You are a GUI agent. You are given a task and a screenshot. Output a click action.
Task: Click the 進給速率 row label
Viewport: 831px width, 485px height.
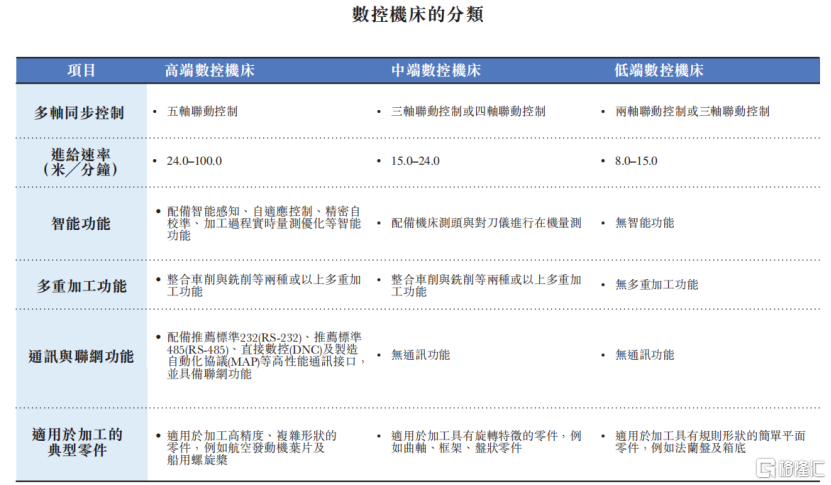pyautogui.click(x=80, y=161)
